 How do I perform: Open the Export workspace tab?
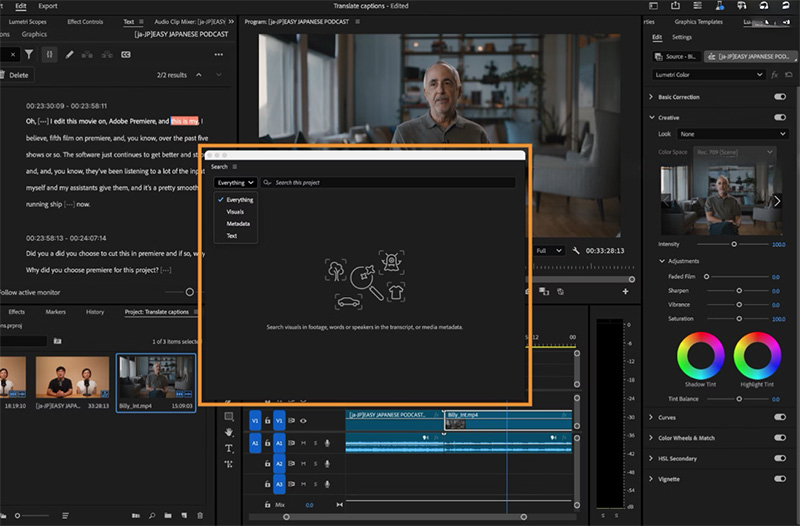click(x=48, y=6)
